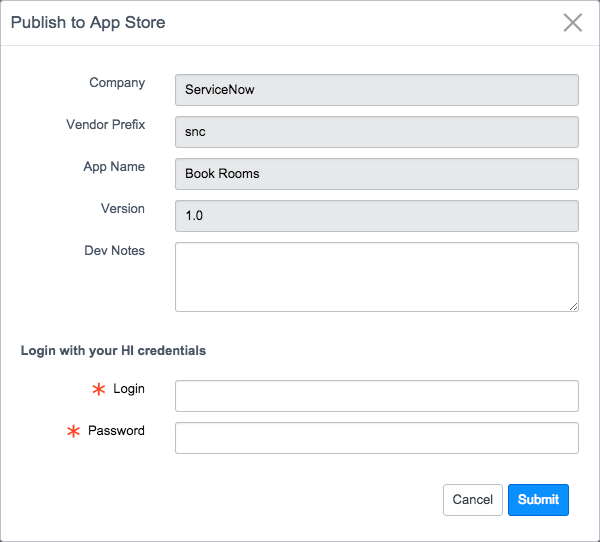Focus the Password input field

(377, 438)
